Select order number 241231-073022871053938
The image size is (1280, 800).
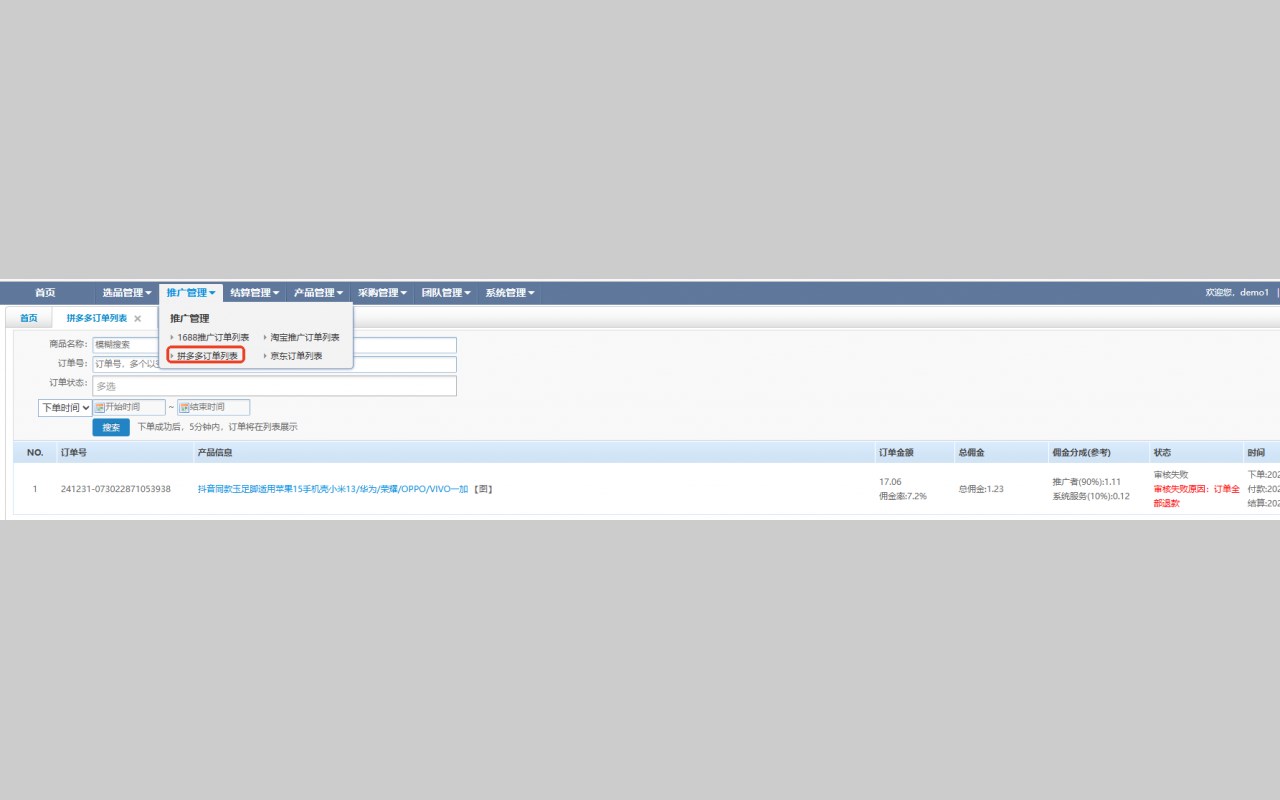click(116, 489)
